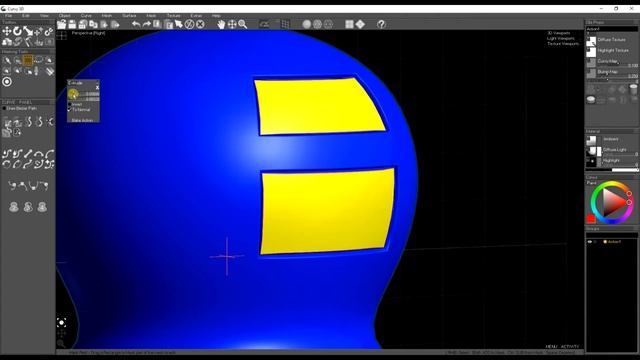Click the copy icon in top toolbar
The width and height of the screenshot is (640, 360).
click(93, 24)
